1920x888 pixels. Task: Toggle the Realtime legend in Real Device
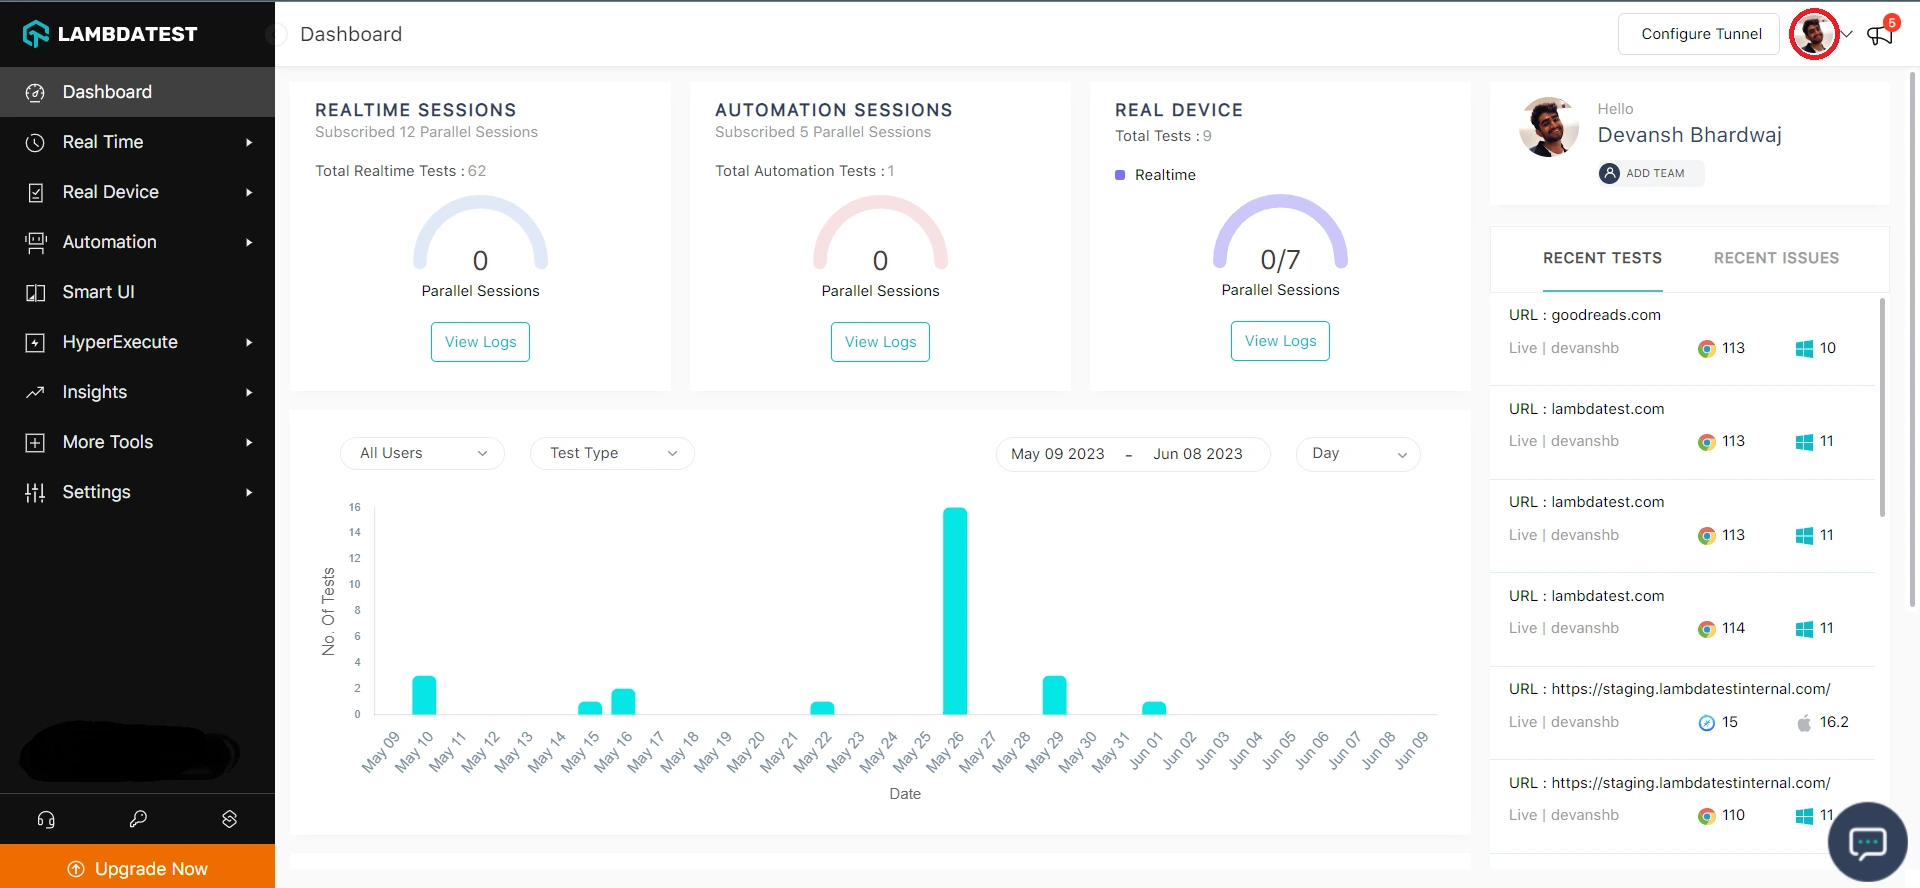[1155, 175]
